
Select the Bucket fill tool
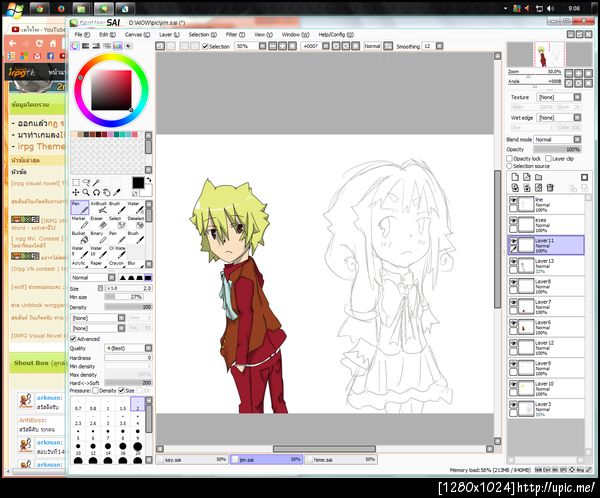point(80,237)
